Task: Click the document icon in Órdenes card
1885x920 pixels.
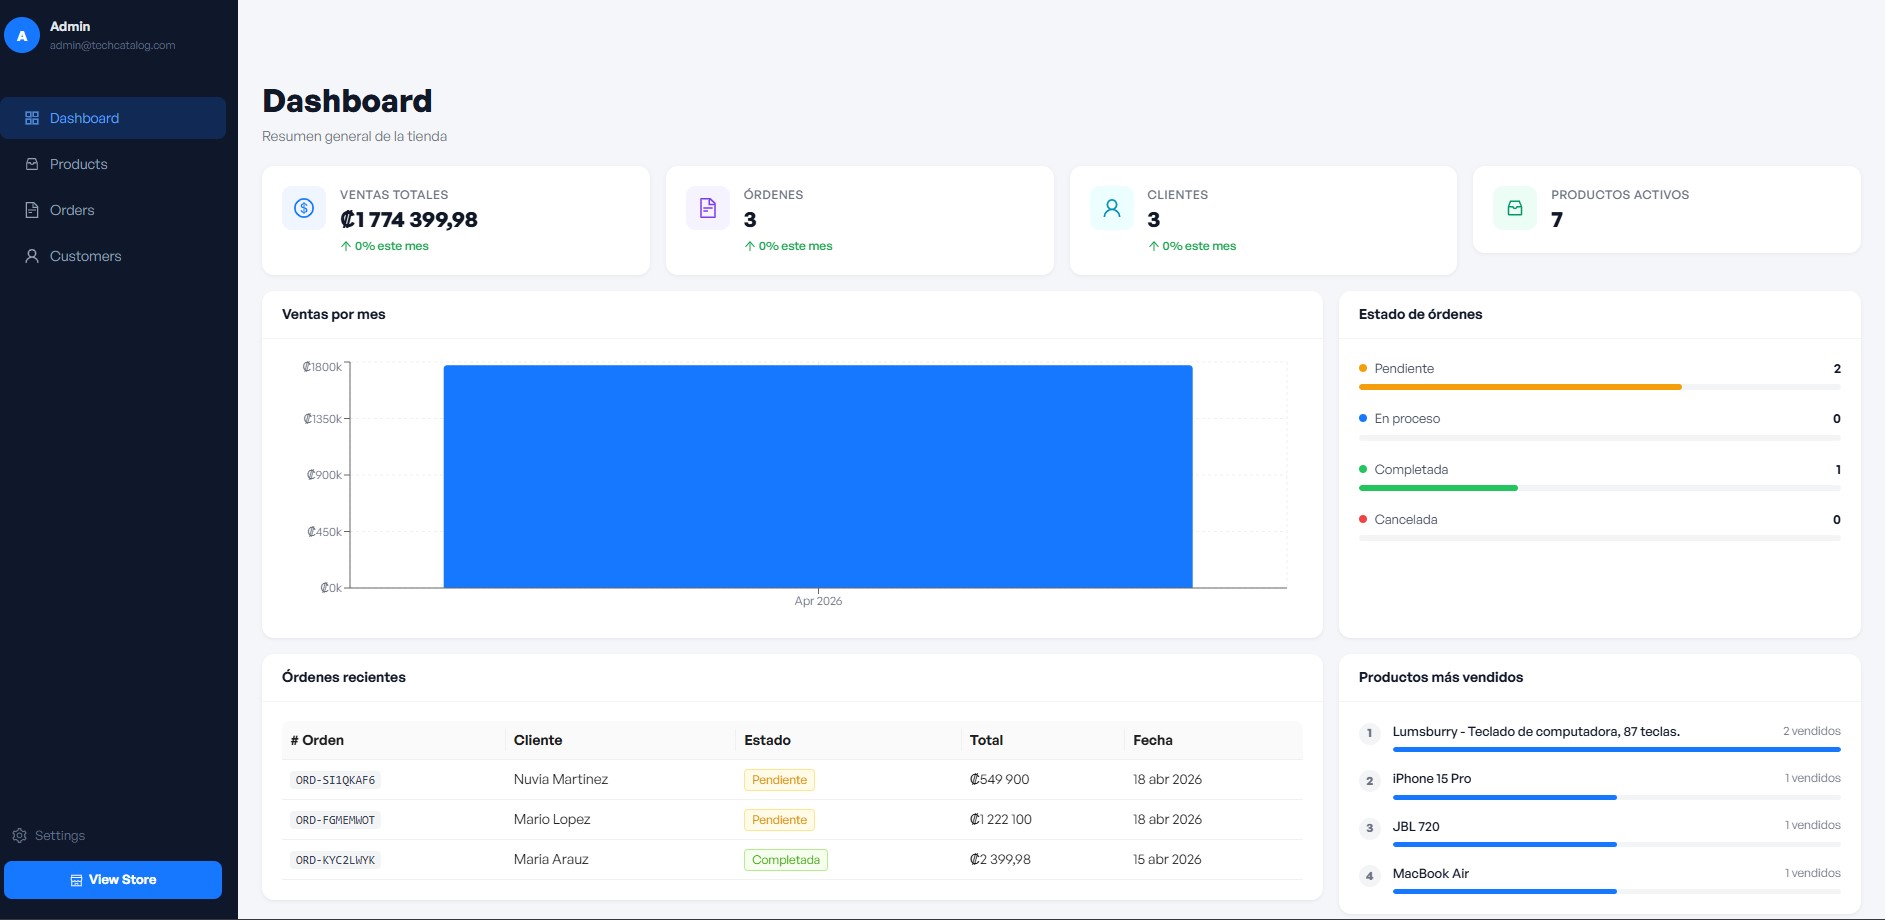Action: 708,208
